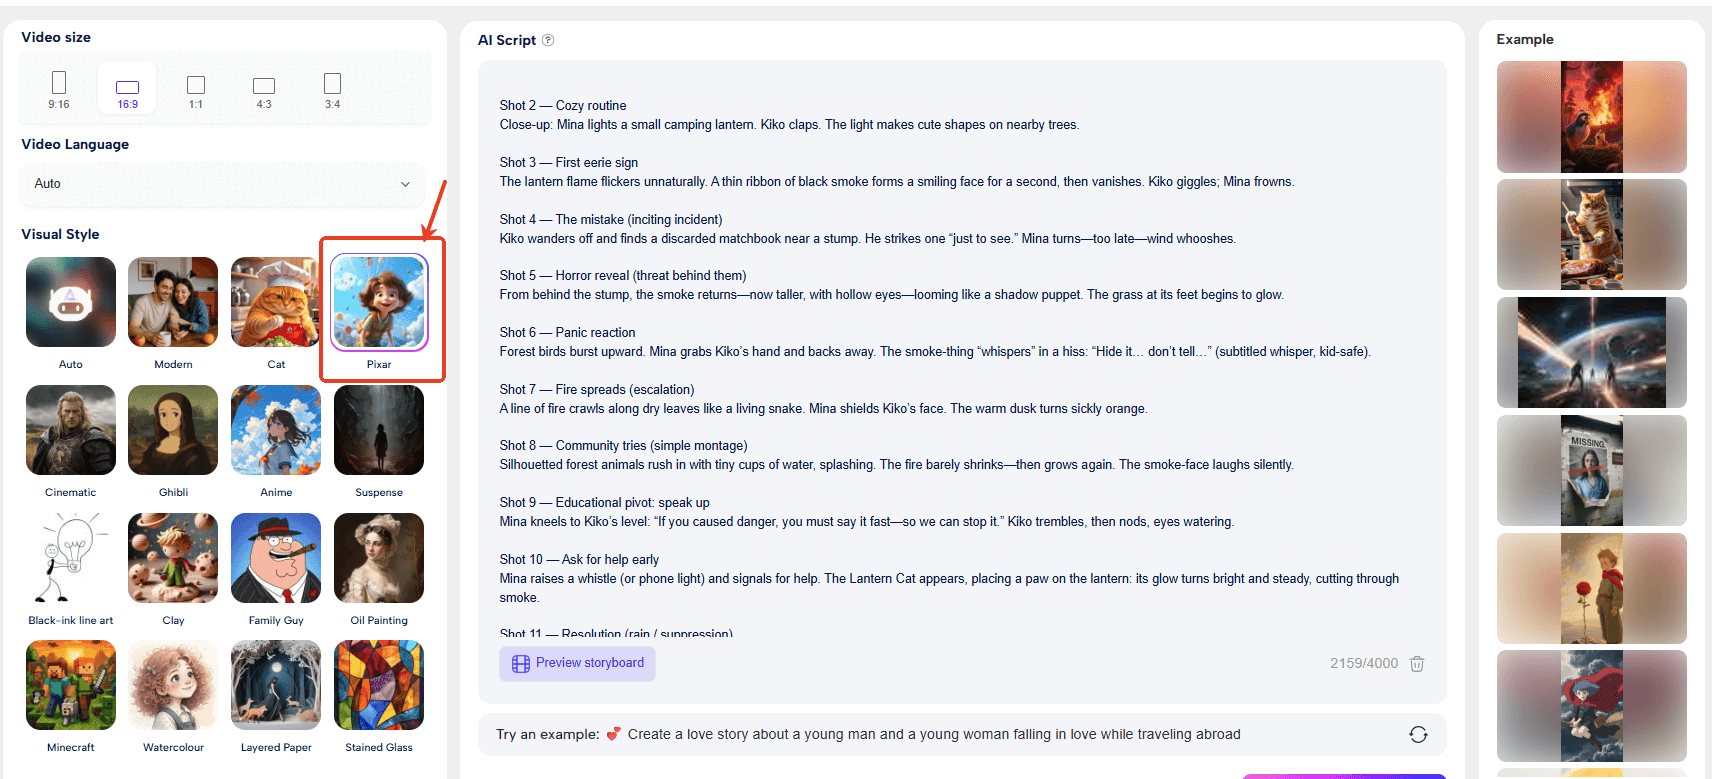Screen dimensions: 1712x779
Task: Choose the 3:4 aspect ratio
Action: point(332,89)
